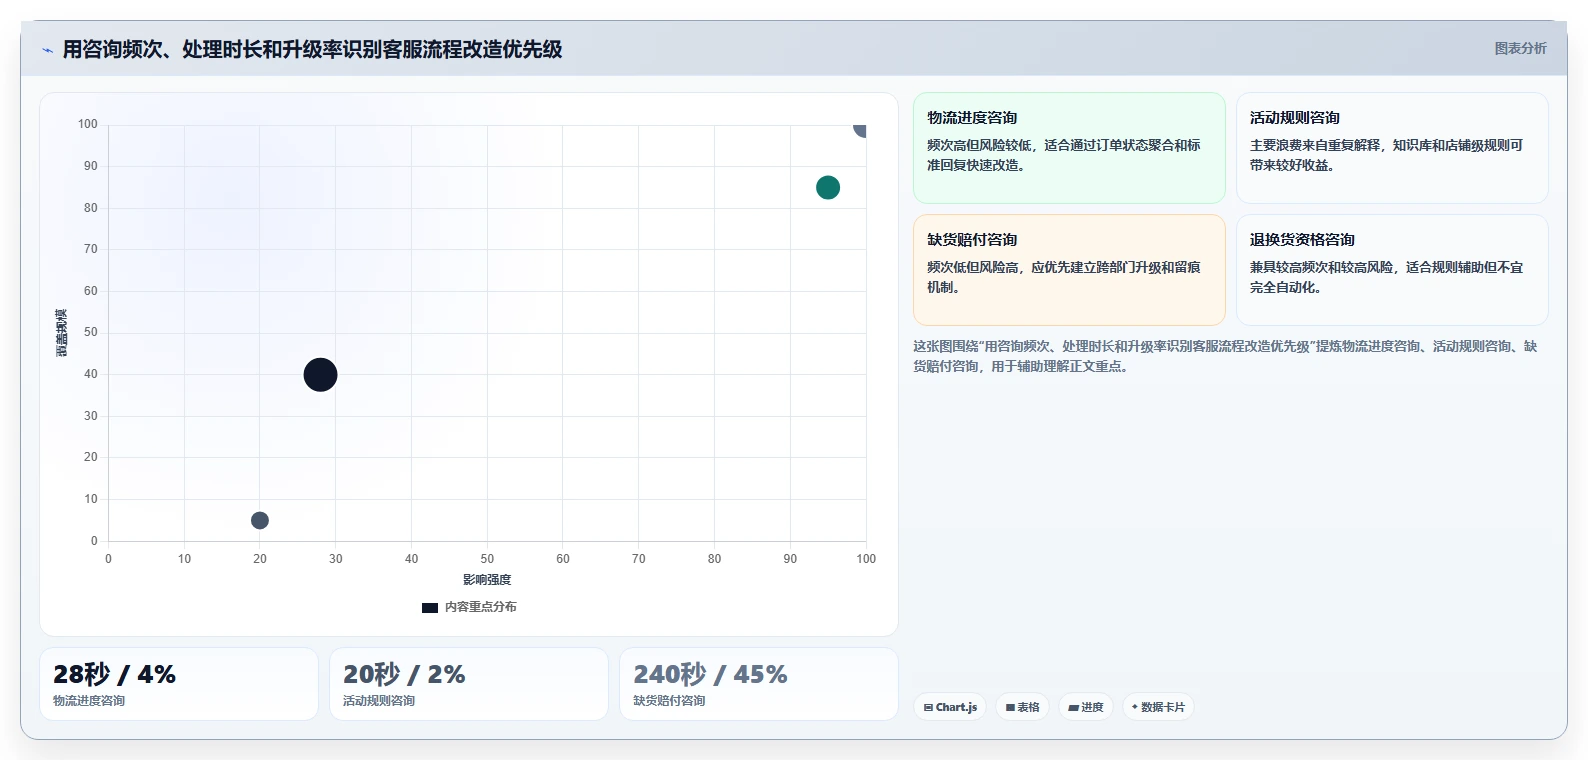Click the 进度 tag

[x=1086, y=707]
